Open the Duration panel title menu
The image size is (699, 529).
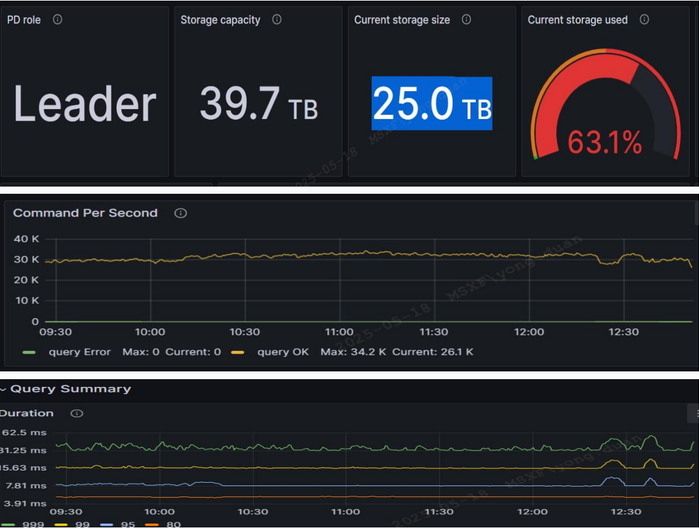tap(28, 413)
